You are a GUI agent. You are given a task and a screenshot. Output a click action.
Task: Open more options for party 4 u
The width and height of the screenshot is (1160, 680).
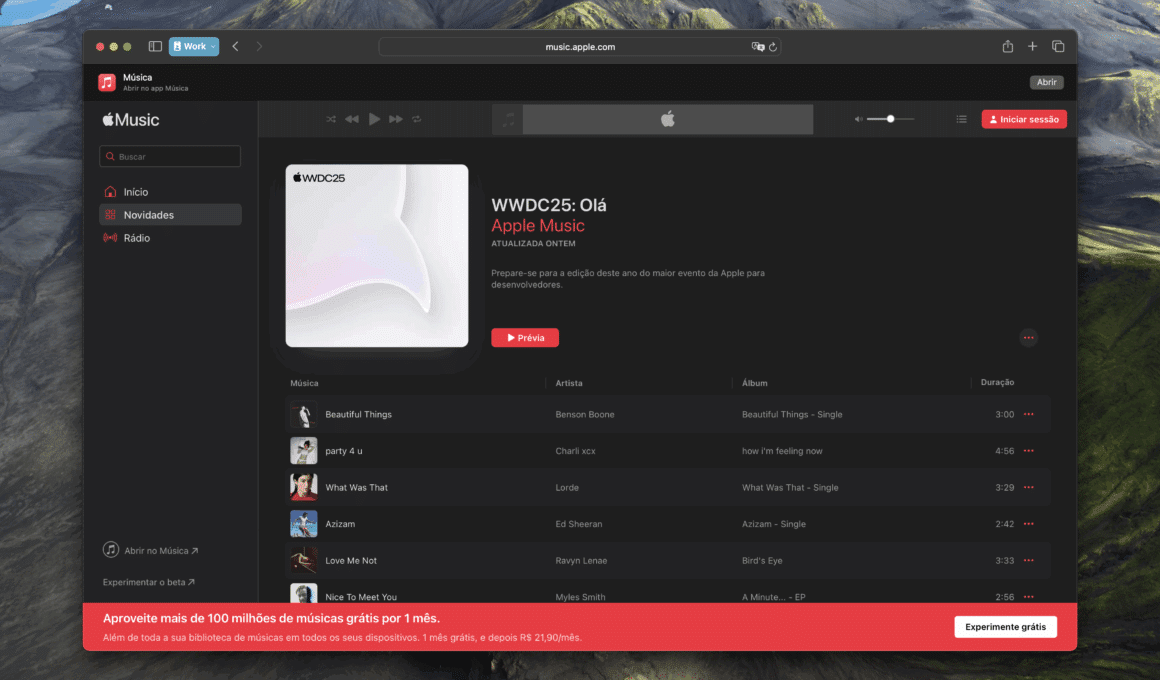1028,451
